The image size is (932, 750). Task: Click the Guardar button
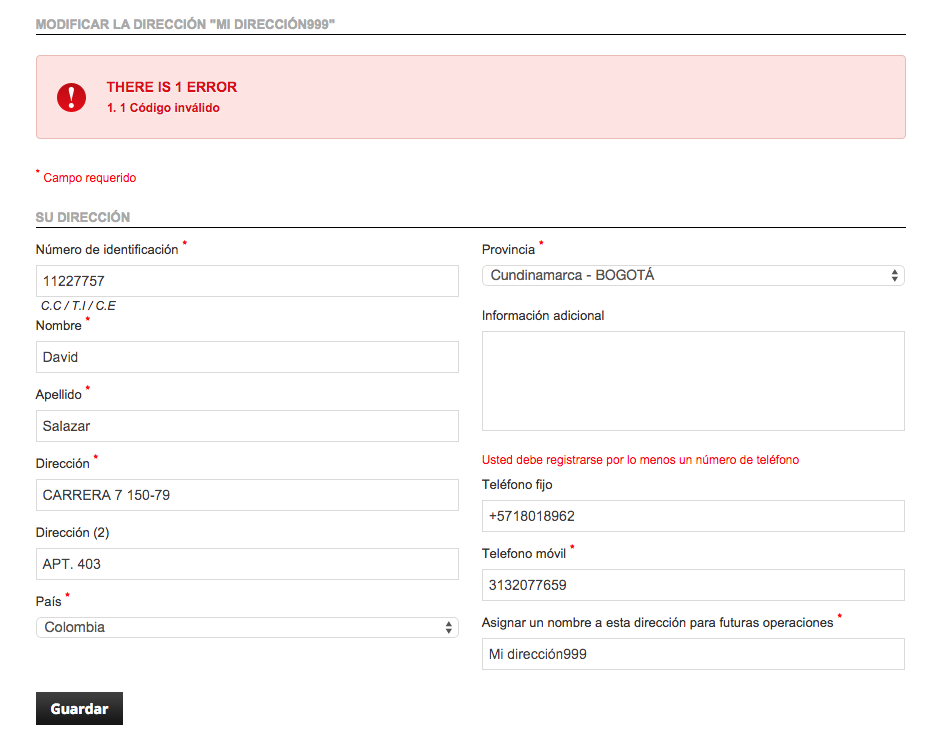tap(79, 708)
